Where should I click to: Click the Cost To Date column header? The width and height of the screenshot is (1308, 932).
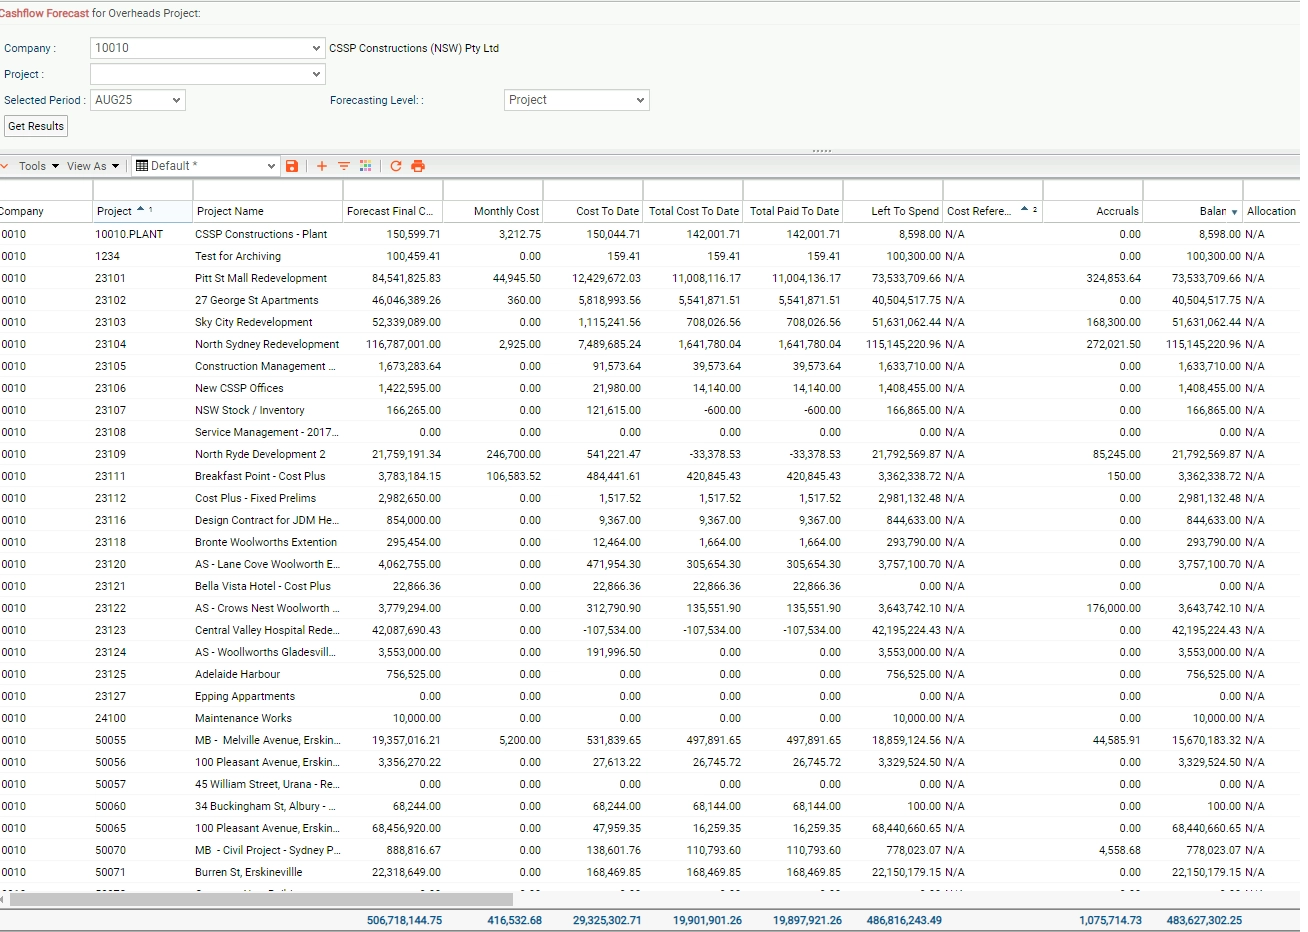click(x=592, y=211)
